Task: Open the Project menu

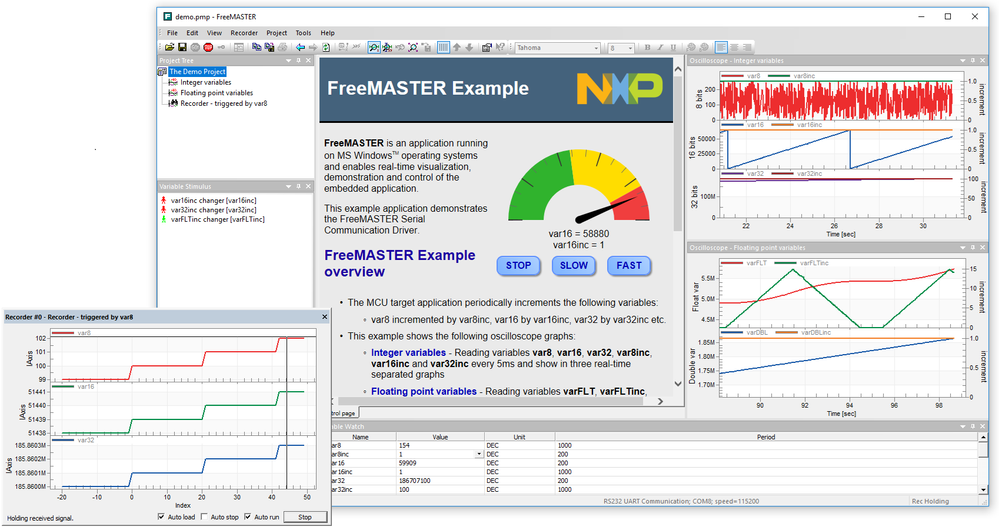Action: point(277,33)
